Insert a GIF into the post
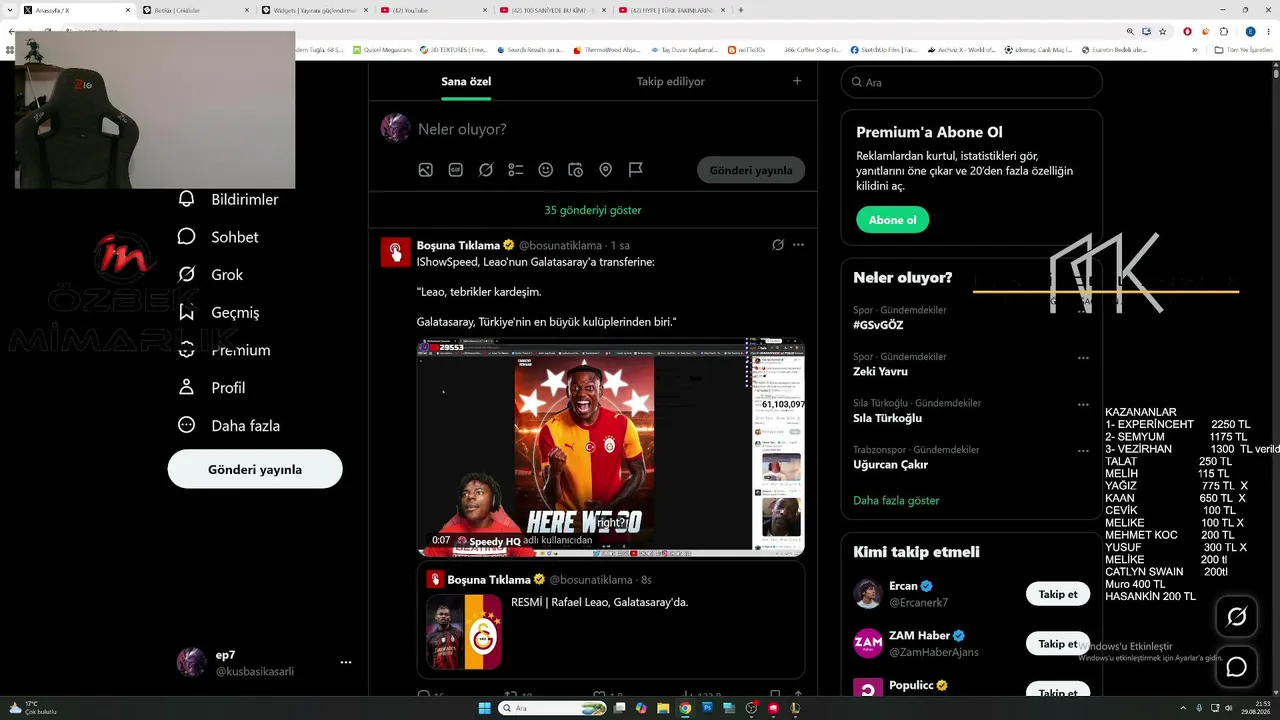Viewport: 1280px width, 720px height. pos(456,170)
